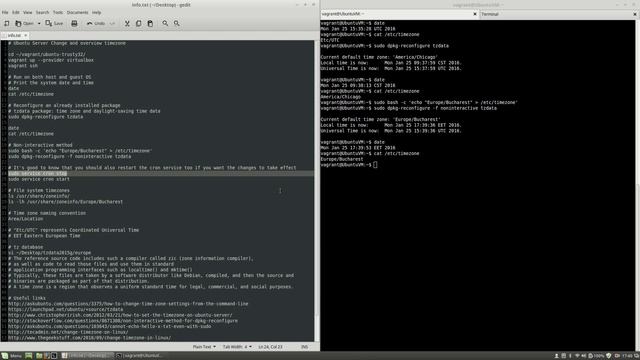Open Find with the first magnifier icon
The height and width of the screenshot is (360, 640).
tap(165, 23)
